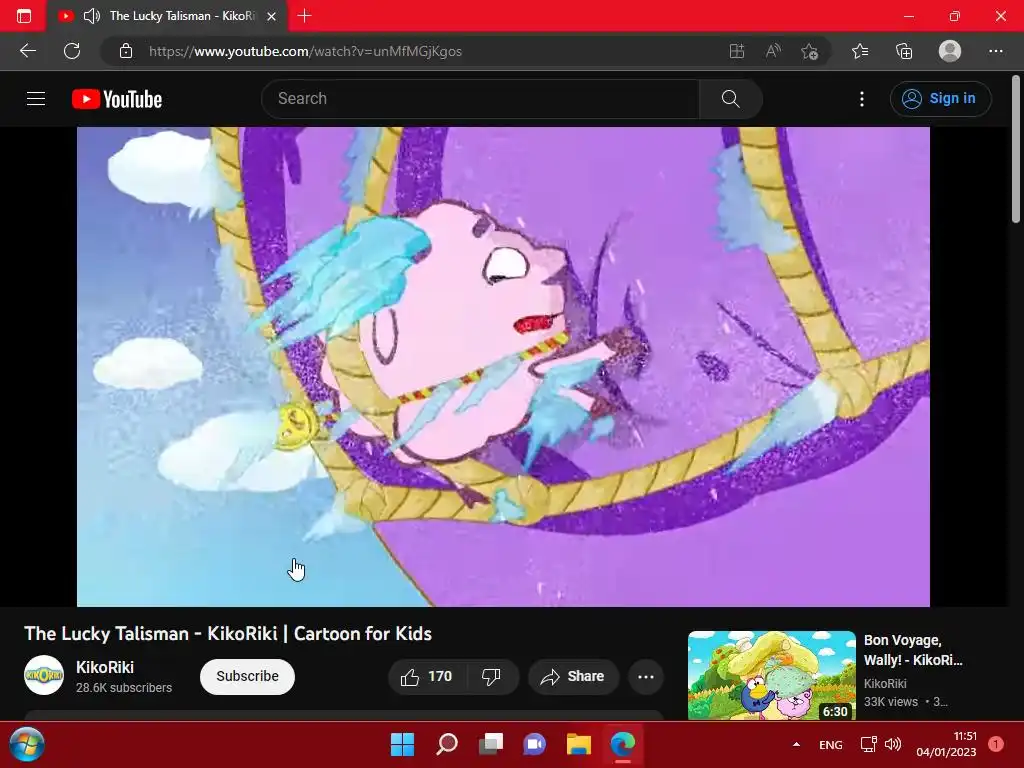Like the video with 170 likes
This screenshot has height=768, width=1024.
pos(427,677)
